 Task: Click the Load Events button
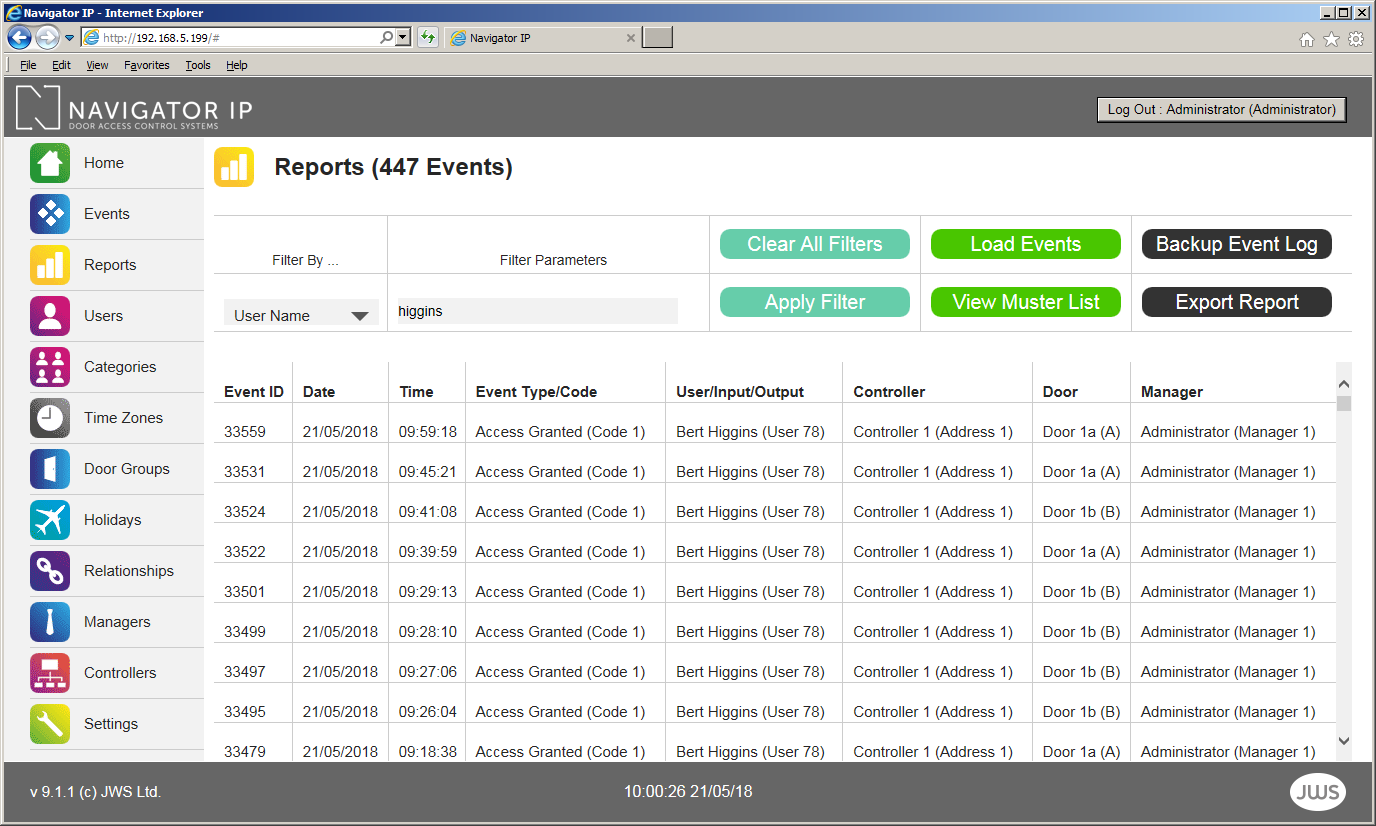coord(1026,244)
